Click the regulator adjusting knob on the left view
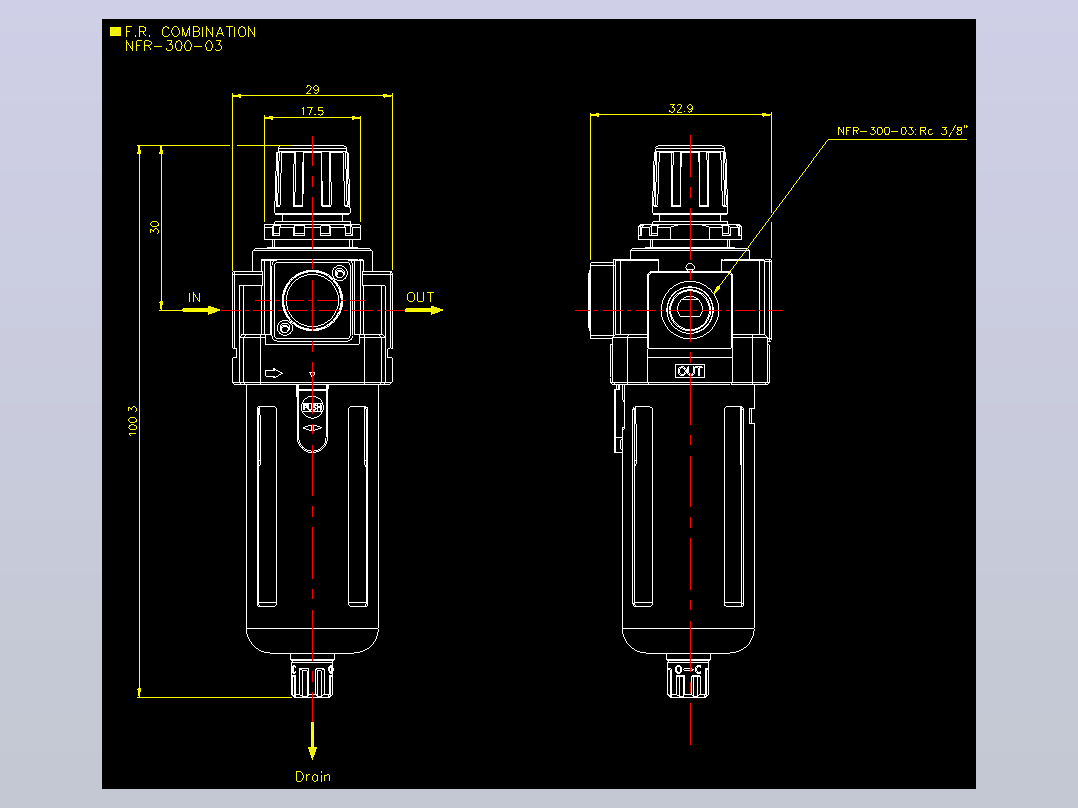Viewport: 1078px width, 808px height. tap(312, 179)
